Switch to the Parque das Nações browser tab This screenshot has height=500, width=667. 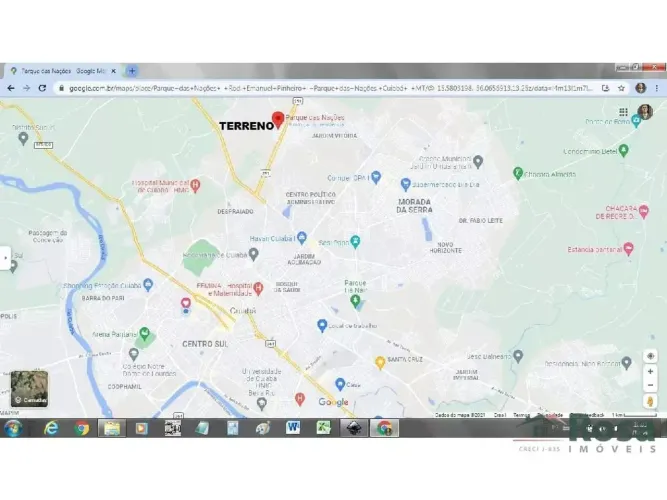pos(60,71)
